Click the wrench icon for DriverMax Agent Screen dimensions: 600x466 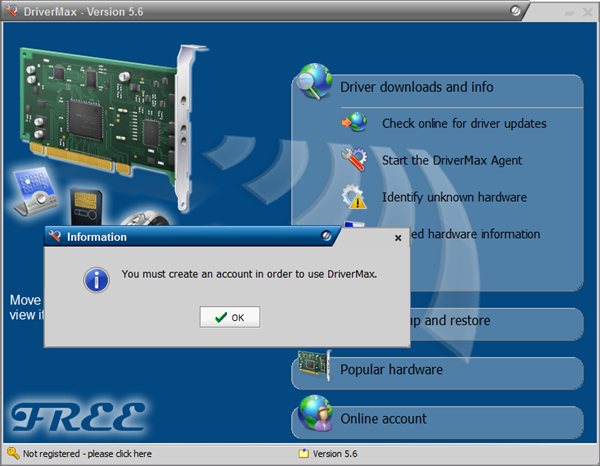click(355, 160)
